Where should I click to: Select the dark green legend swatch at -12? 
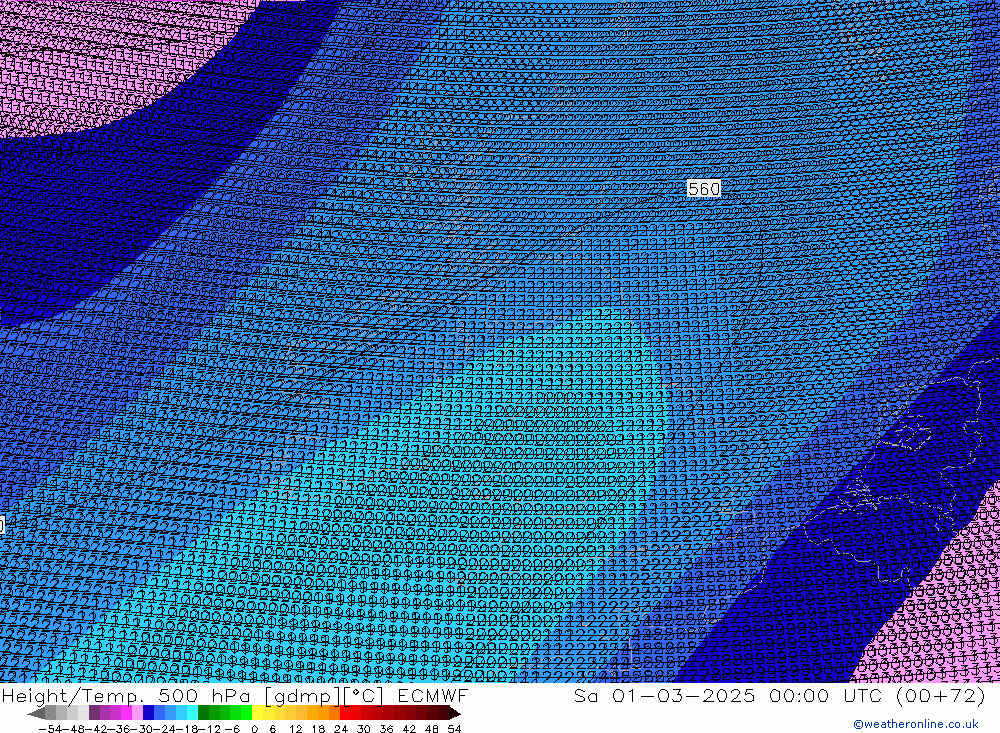coord(203,713)
